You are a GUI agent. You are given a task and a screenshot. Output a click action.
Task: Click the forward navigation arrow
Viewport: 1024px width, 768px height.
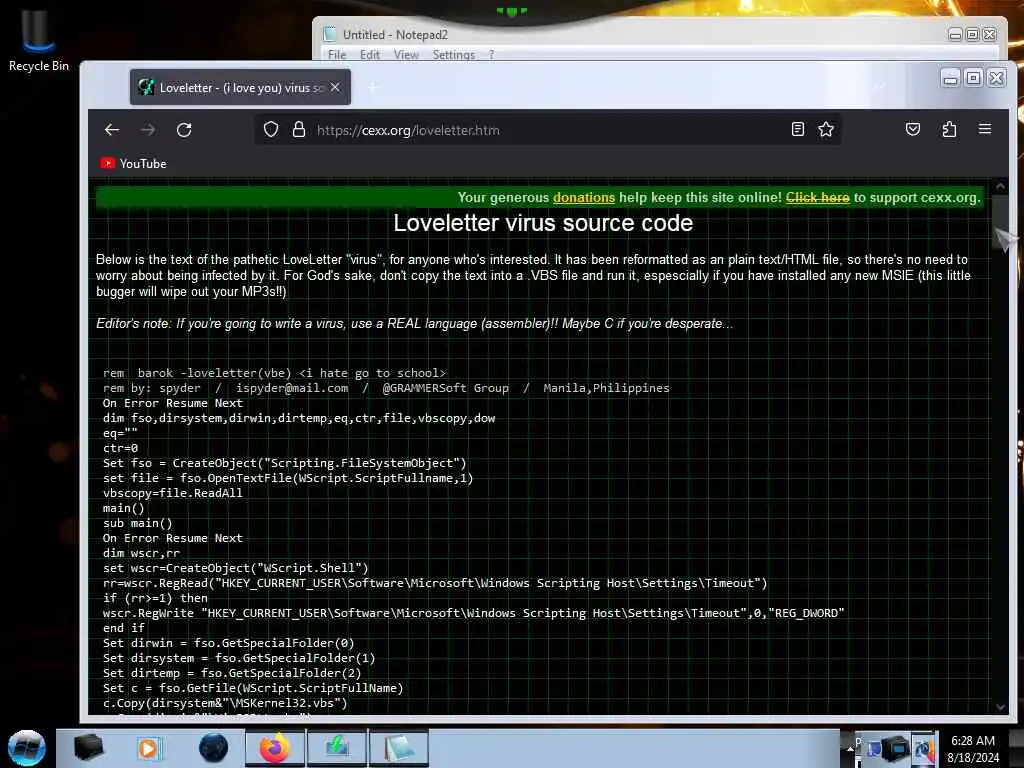click(x=148, y=130)
